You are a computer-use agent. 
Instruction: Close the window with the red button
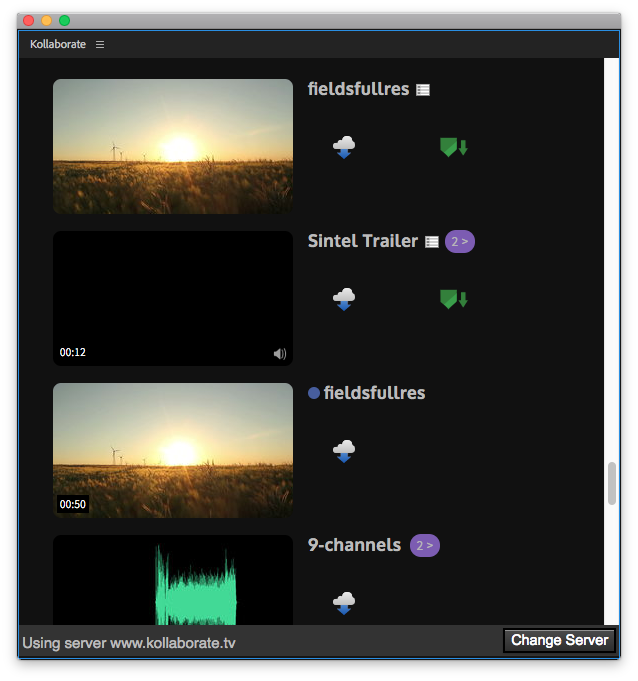click(29, 20)
